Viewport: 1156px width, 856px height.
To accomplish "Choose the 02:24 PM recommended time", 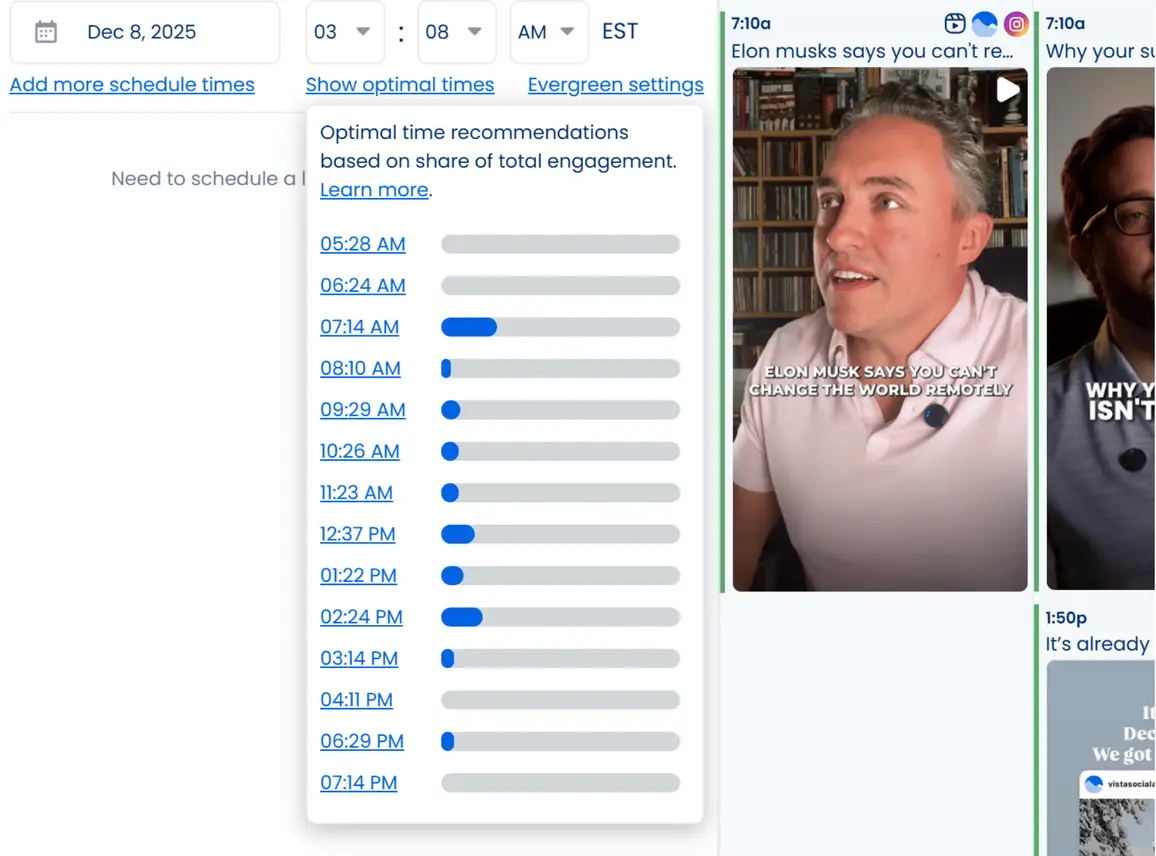I will [361, 617].
